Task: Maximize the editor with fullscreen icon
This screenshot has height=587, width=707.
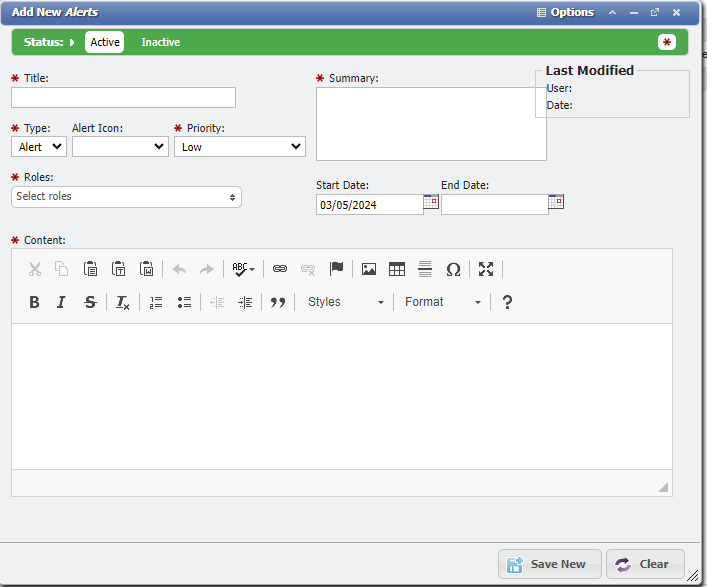Action: tap(486, 269)
